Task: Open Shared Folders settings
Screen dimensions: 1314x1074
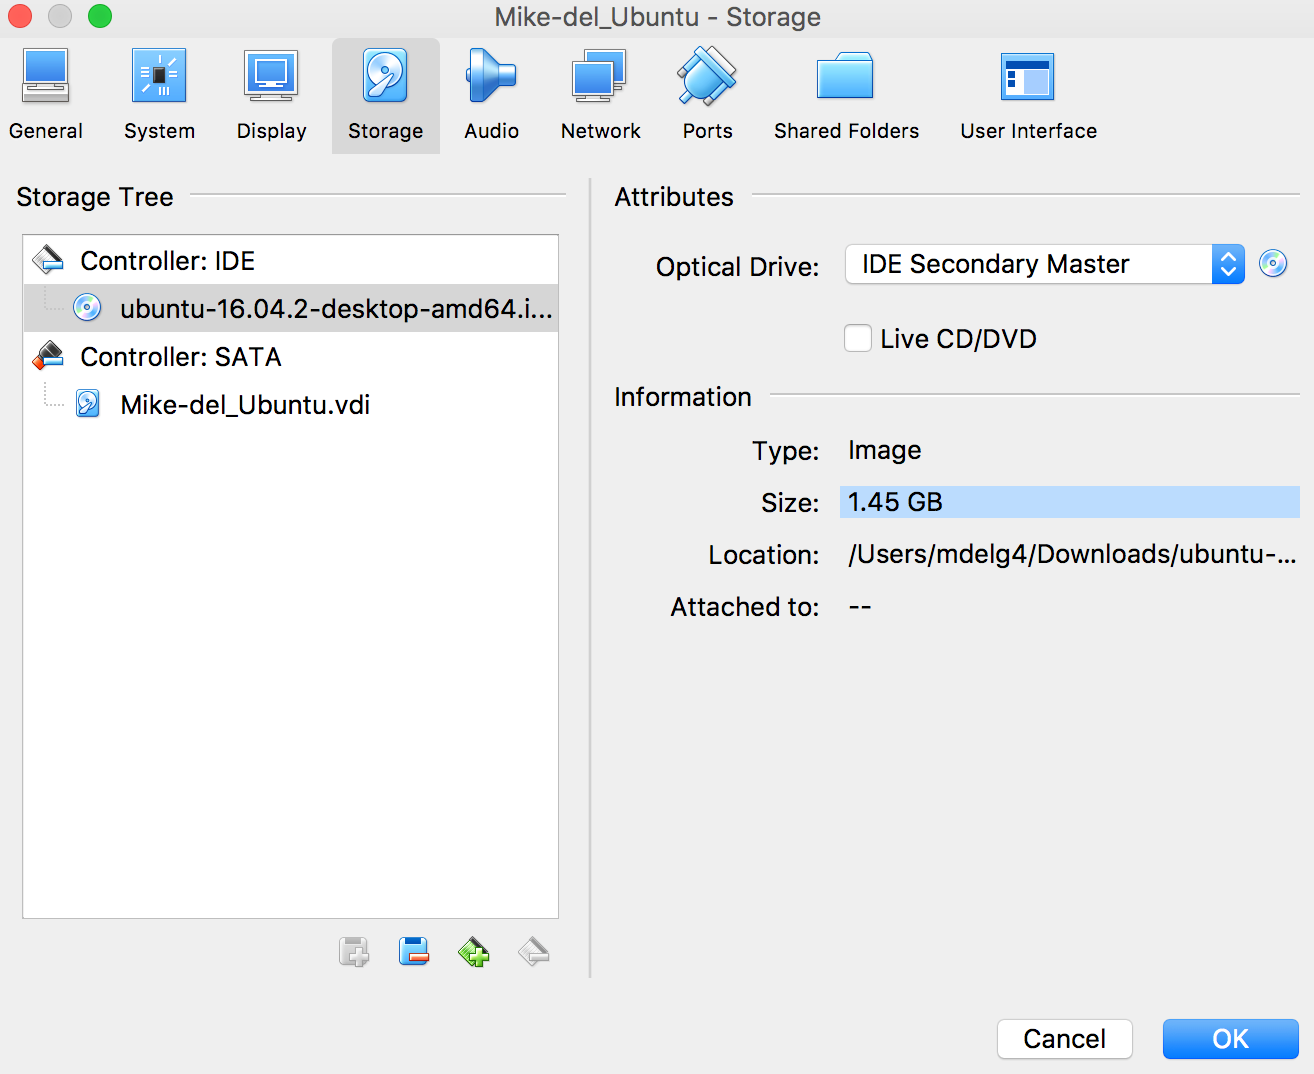Action: point(845,95)
